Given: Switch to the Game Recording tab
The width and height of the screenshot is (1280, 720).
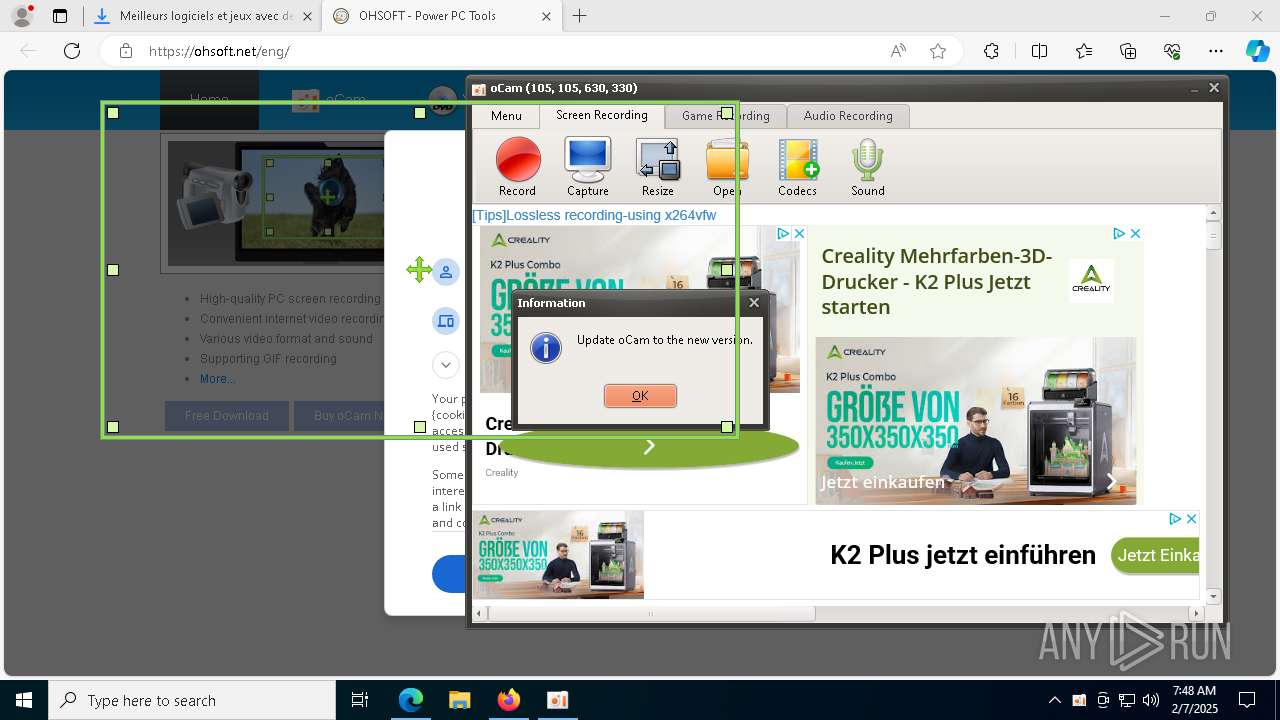Looking at the screenshot, I should point(726,116).
